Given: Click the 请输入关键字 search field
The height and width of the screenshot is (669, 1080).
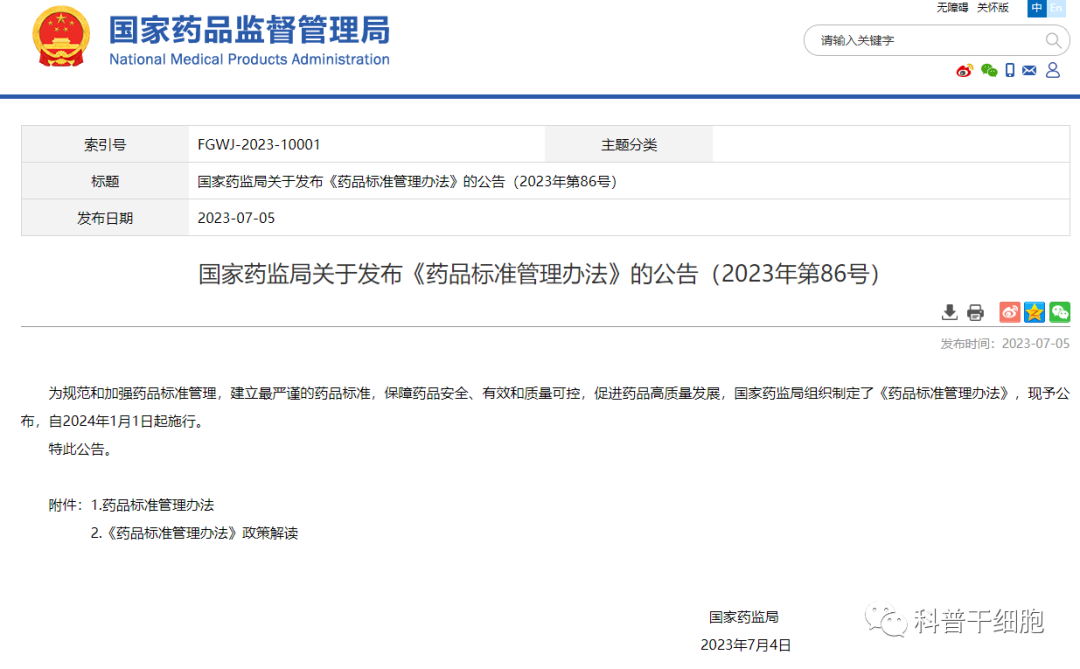Looking at the screenshot, I should pos(925,40).
